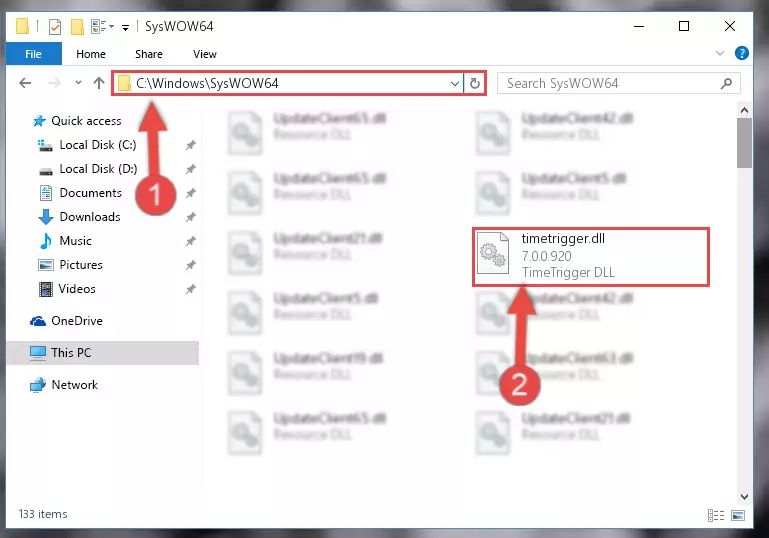
Task: Click the Properties icon in quick access toolbar
Action: tap(55, 26)
